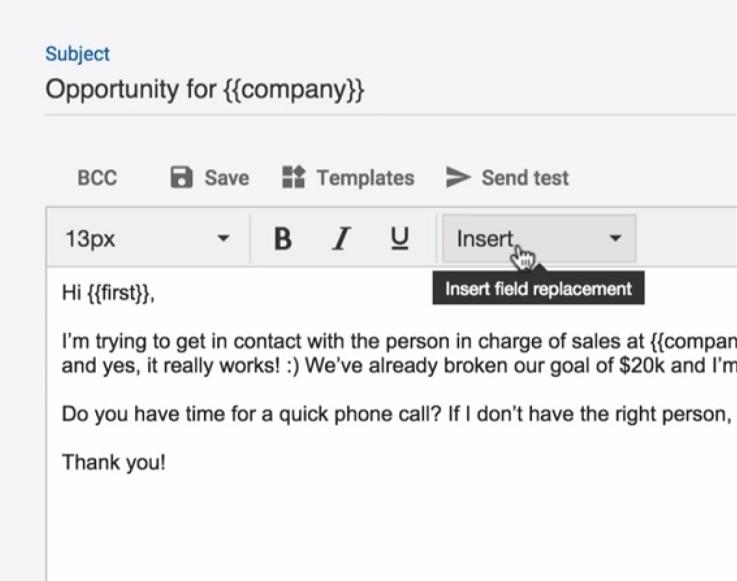Click the Insert dropdown caret arrow

tap(615, 238)
